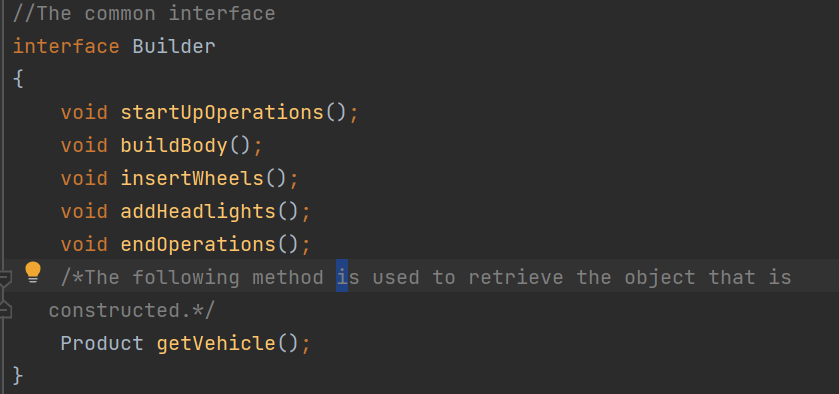Click the Builder interface name
This screenshot has height=394, width=839.
(x=174, y=47)
